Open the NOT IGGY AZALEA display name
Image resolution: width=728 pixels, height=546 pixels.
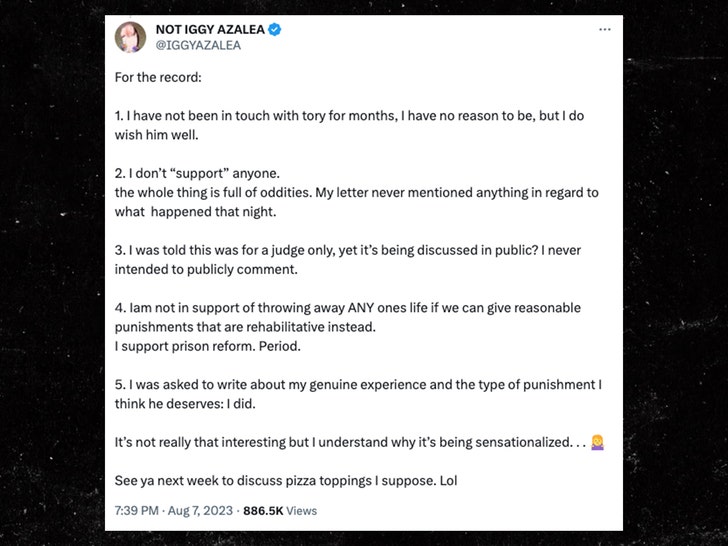[209, 30]
